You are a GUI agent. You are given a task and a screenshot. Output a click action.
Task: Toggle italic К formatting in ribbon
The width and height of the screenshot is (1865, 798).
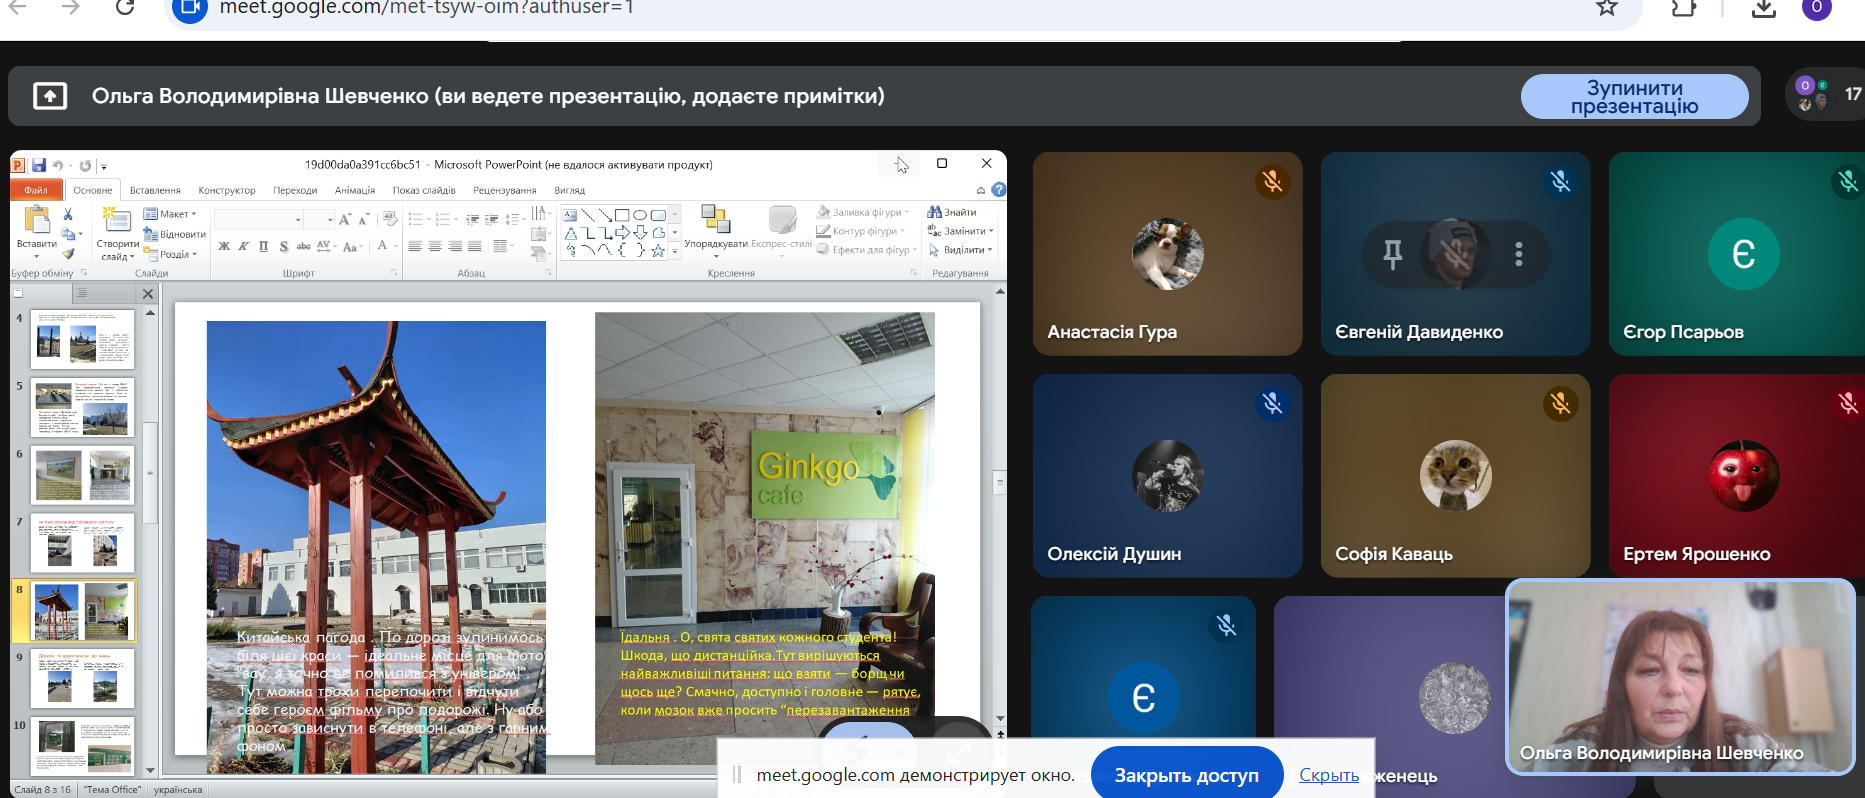click(x=243, y=246)
